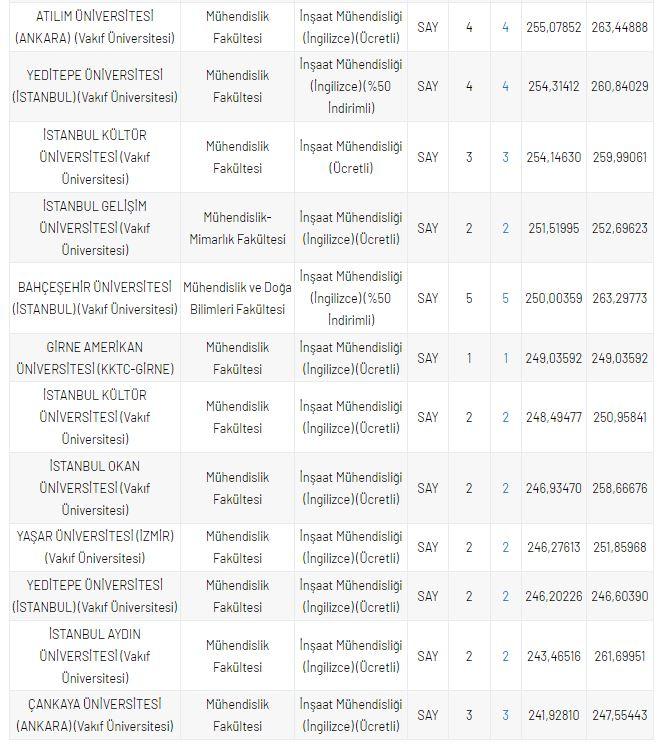Open blue number 2 in Yaşar Üniversitesi row

click(x=505, y=547)
